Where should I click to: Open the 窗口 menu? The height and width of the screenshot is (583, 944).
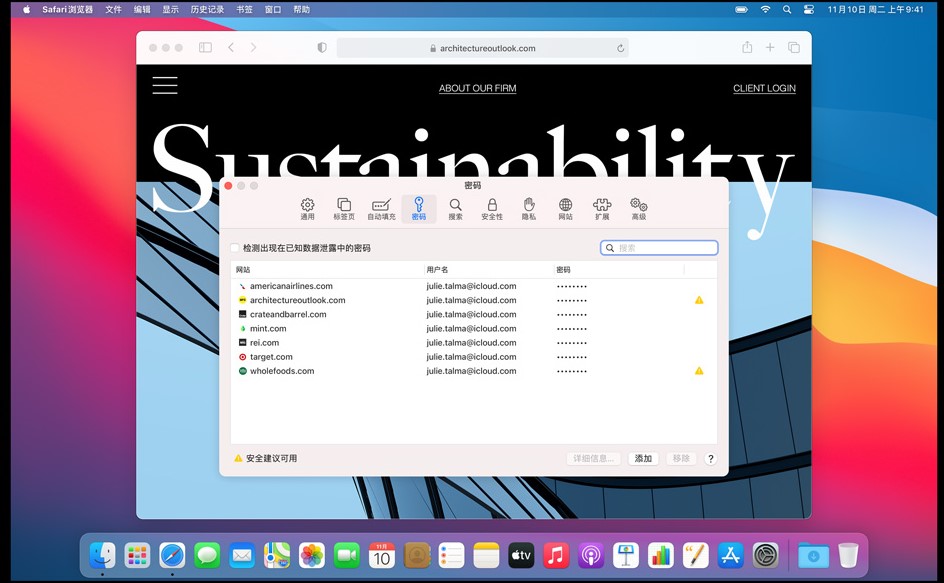(273, 9)
